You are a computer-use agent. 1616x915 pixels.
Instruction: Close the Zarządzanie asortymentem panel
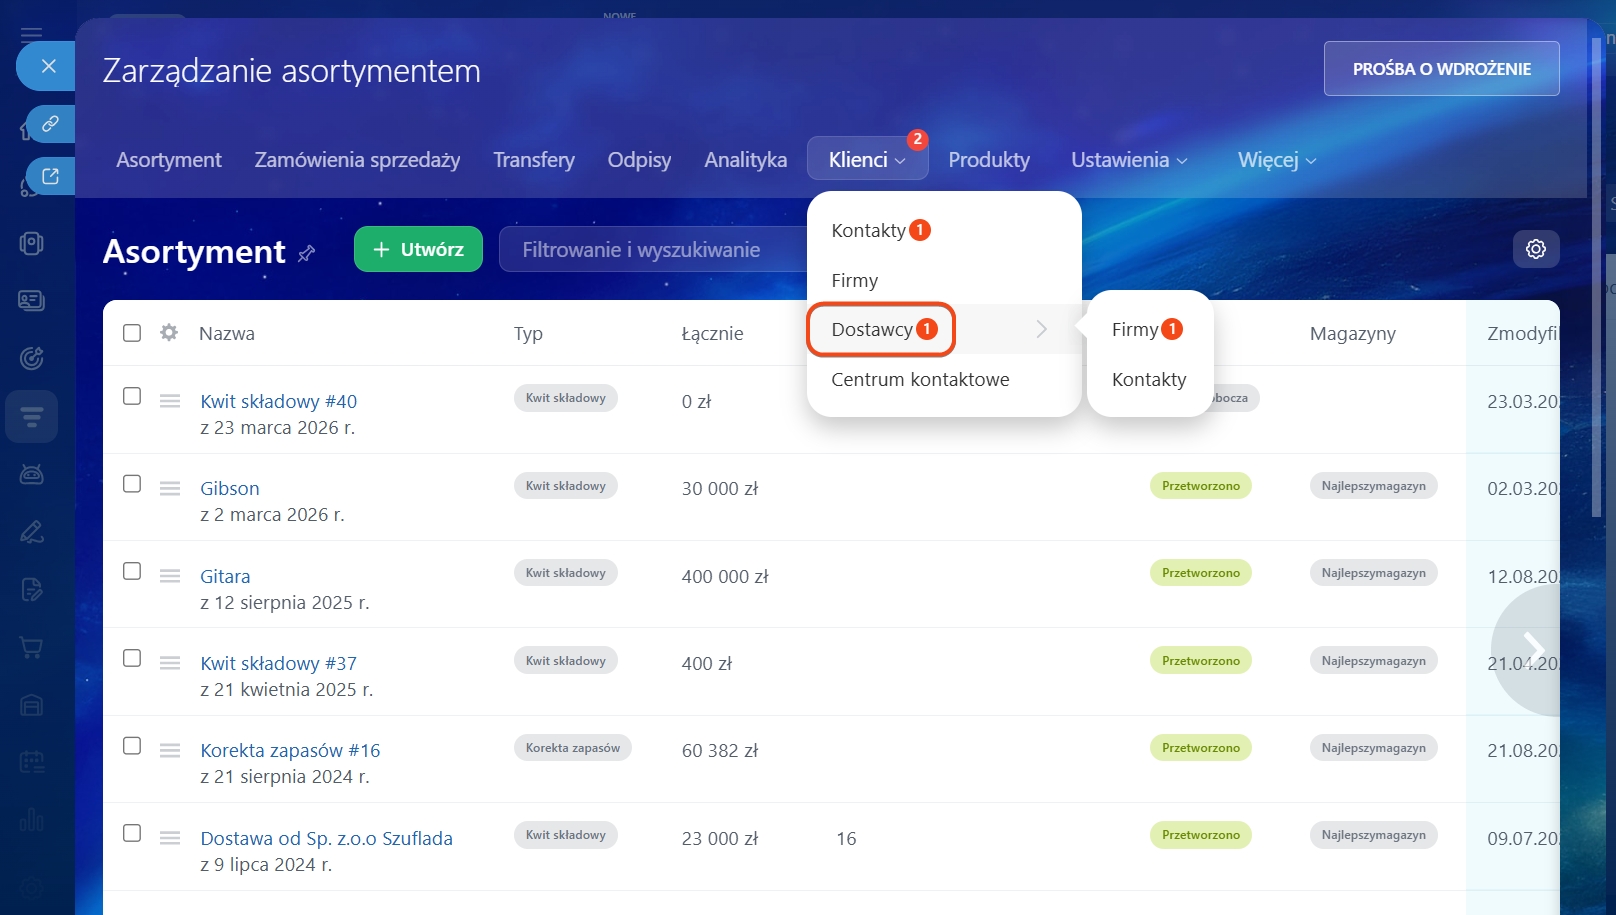point(48,66)
